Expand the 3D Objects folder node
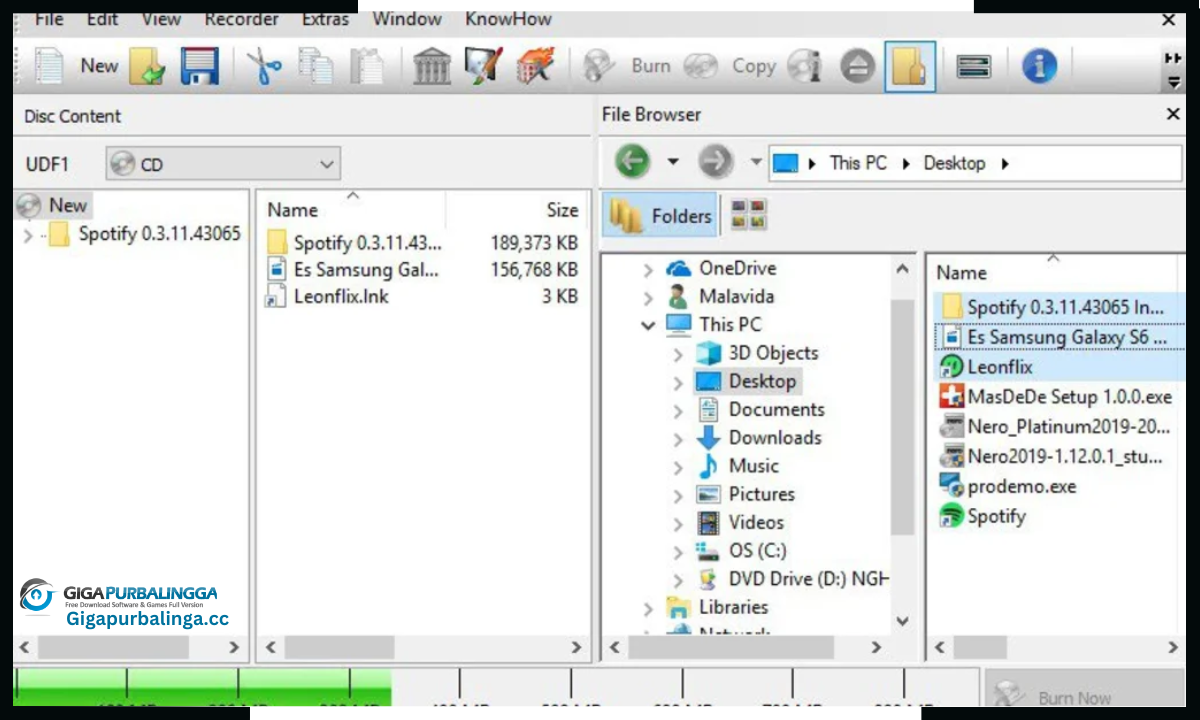Screen dimensions: 1200x720 tap(678, 354)
